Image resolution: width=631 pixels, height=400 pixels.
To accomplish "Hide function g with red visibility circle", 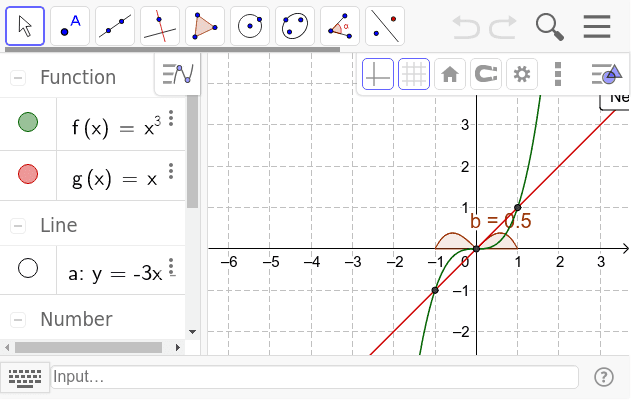I will click(x=28, y=174).
